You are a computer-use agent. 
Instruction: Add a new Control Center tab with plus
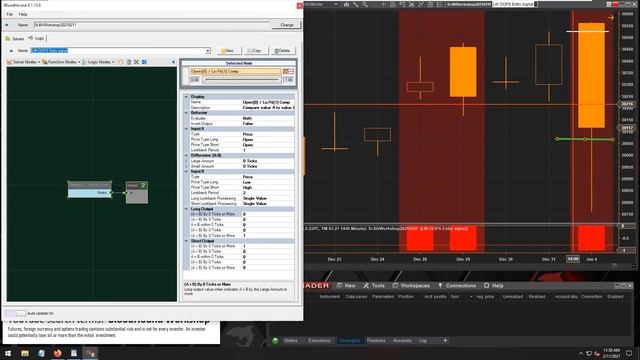point(445,340)
